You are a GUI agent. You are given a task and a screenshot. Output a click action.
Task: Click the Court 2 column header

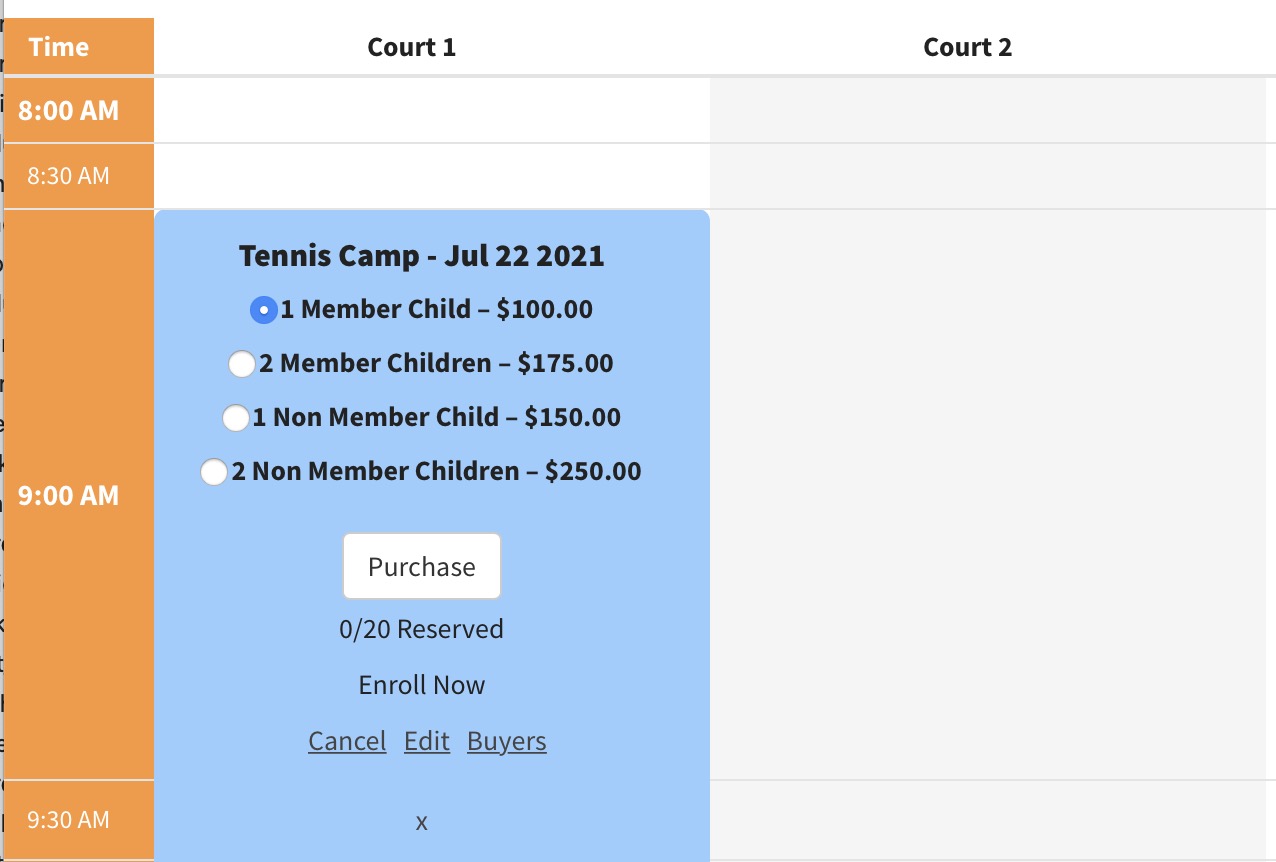(967, 47)
